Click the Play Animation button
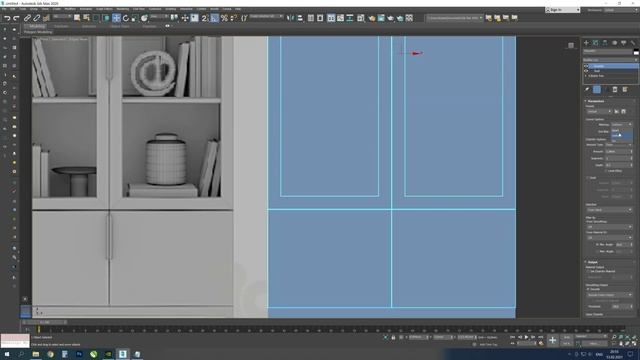The width and height of the screenshot is (640, 360). (x=526, y=337)
